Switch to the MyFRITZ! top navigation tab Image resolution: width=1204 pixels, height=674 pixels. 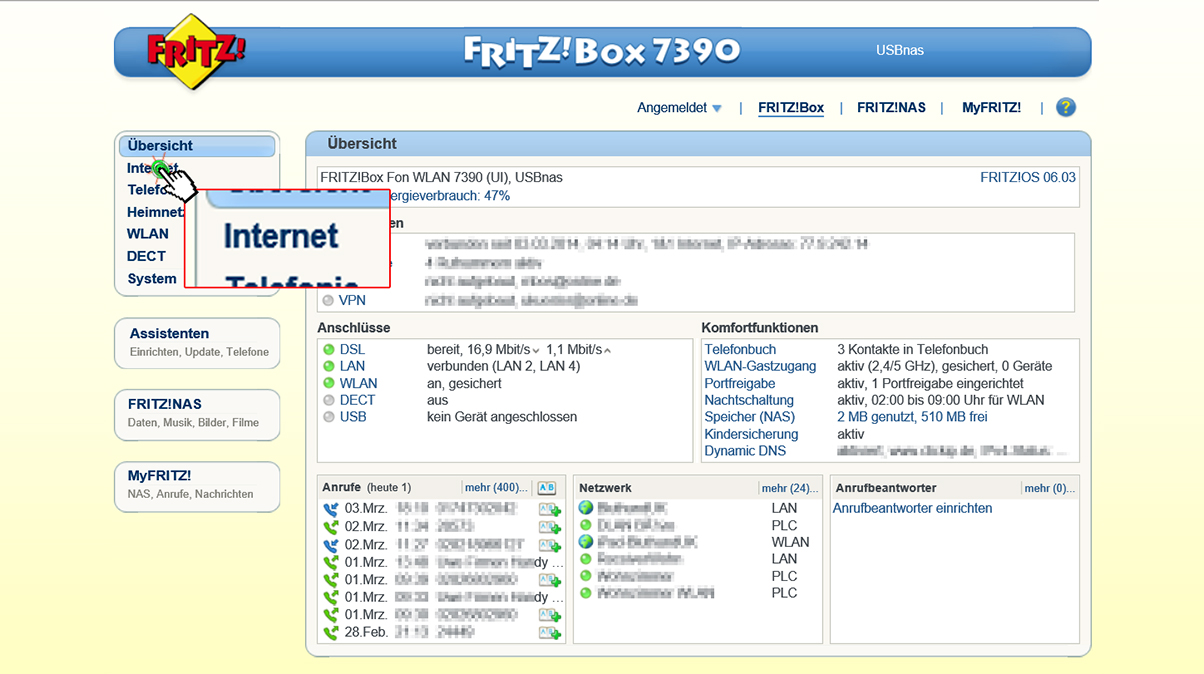pos(991,108)
